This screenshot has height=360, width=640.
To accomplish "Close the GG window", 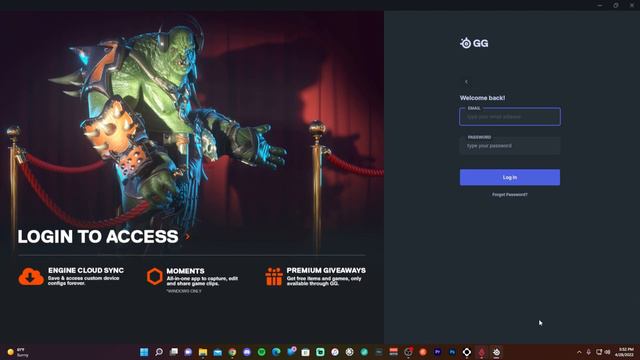I will [631, 5].
